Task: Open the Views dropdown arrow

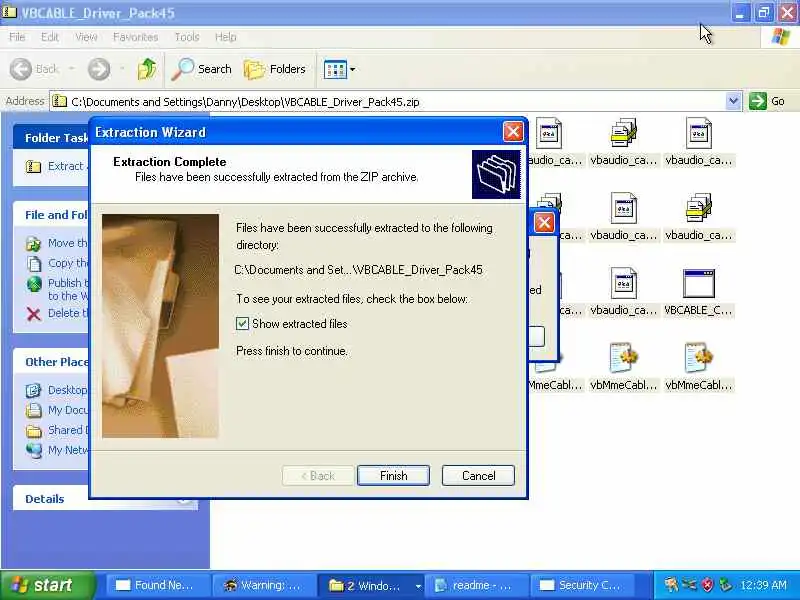Action: pyautogui.click(x=353, y=69)
